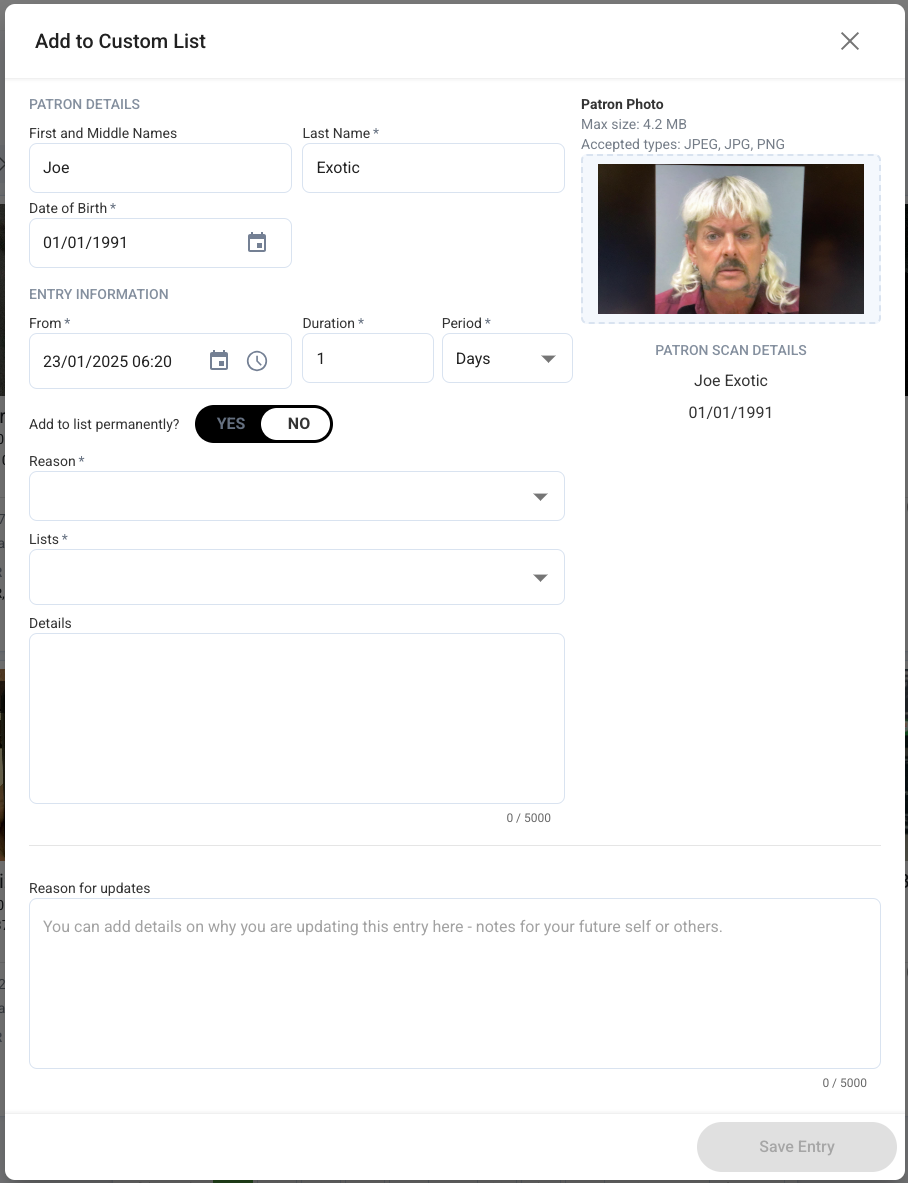Select the ENTRY INFORMATION section heading
This screenshot has height=1183, width=908.
(x=98, y=294)
